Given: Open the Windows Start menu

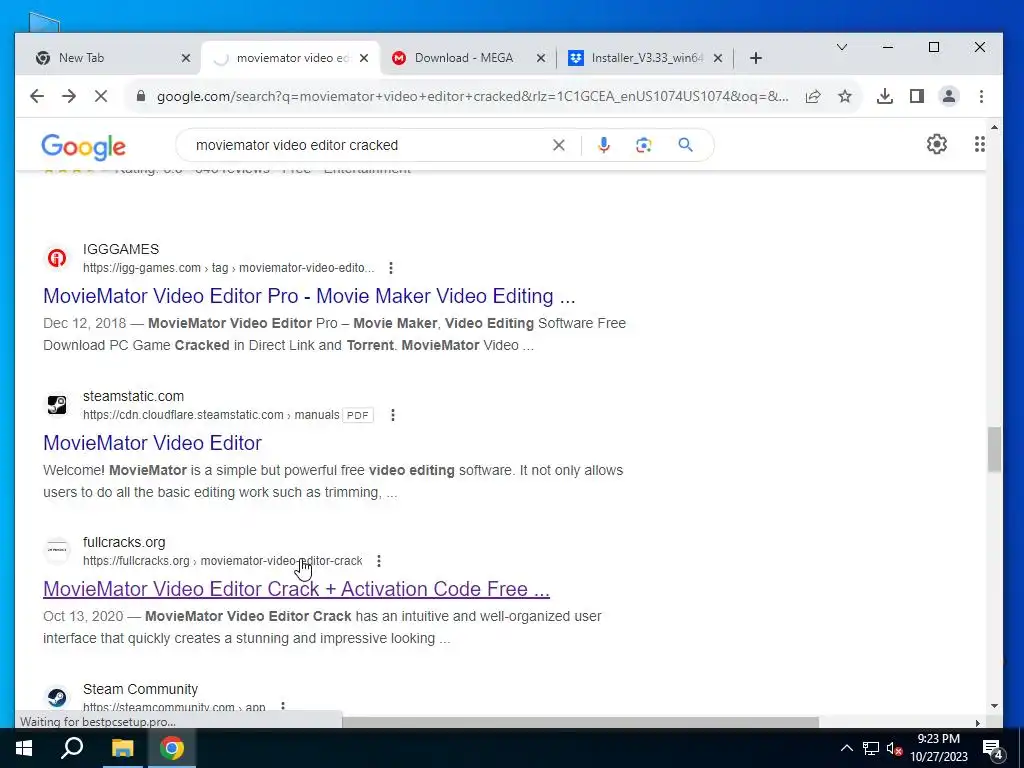Looking at the screenshot, I should click(x=24, y=748).
